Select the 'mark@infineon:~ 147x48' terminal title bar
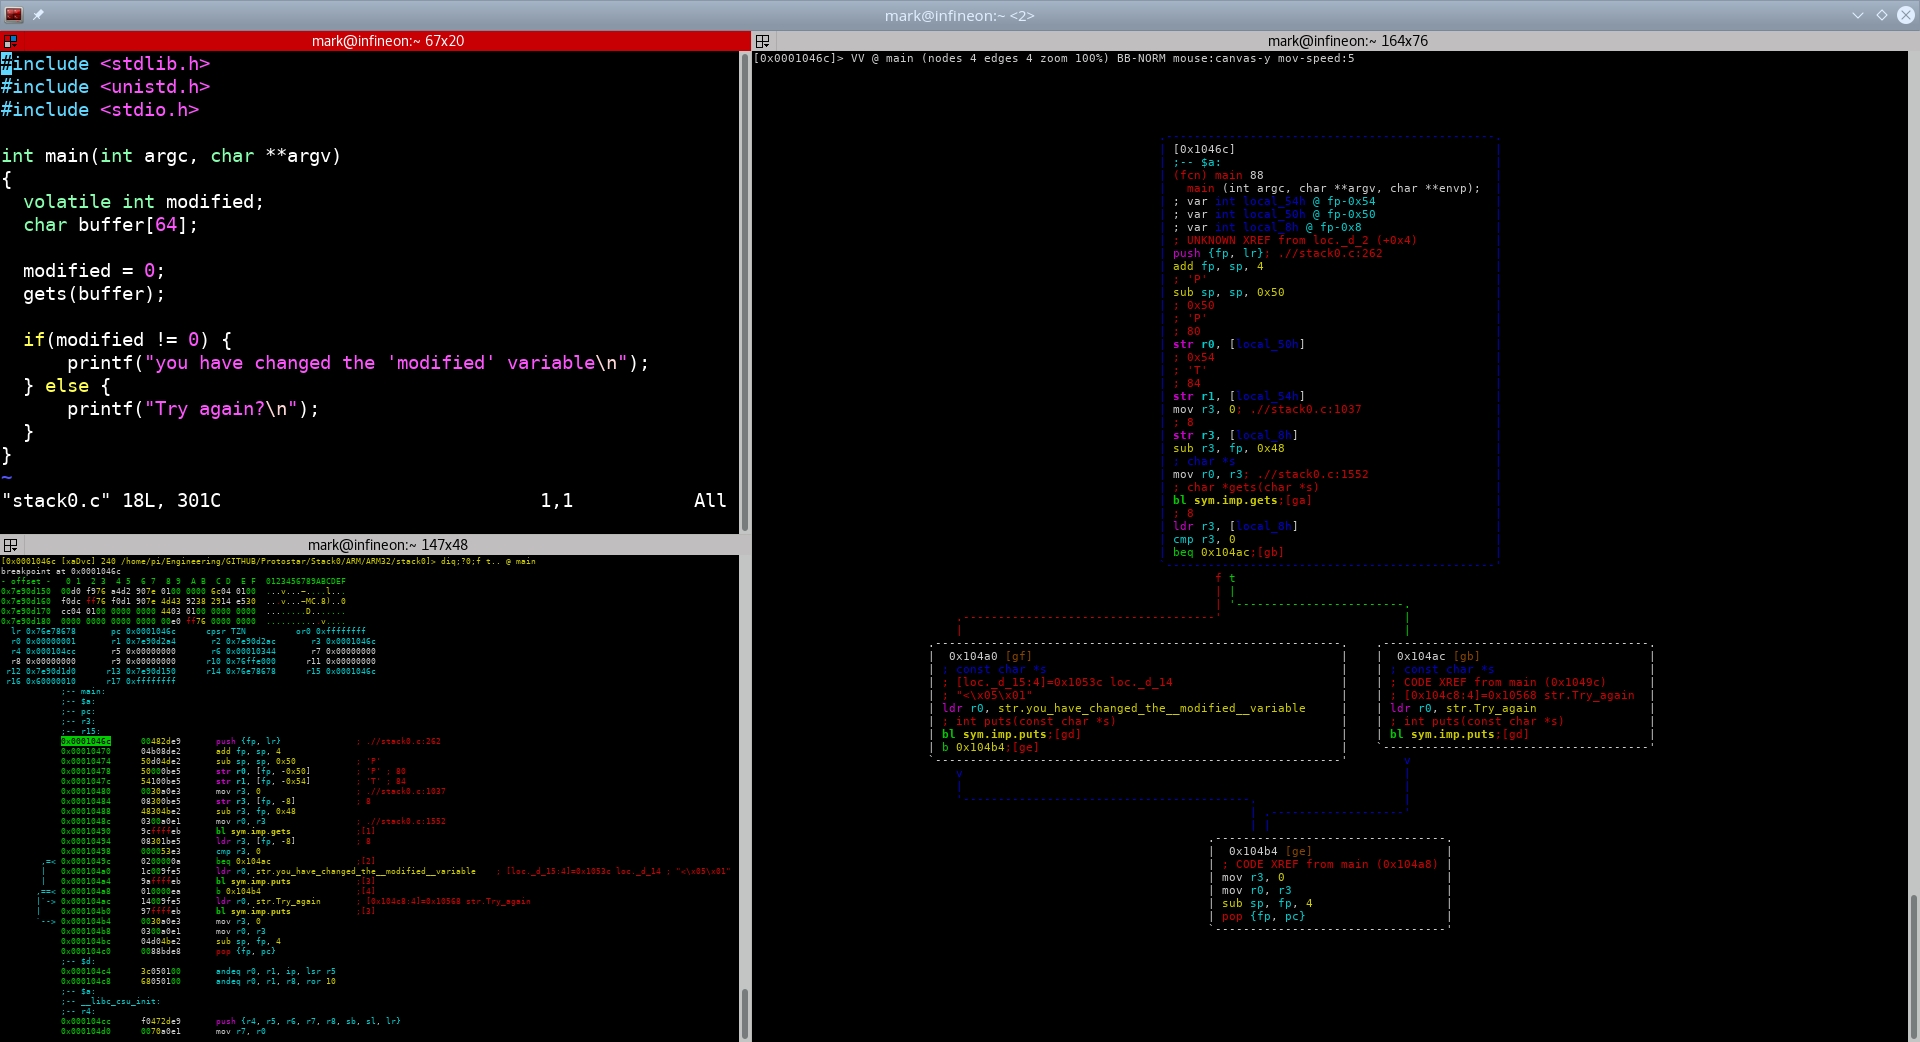The height and width of the screenshot is (1042, 1920). point(387,545)
